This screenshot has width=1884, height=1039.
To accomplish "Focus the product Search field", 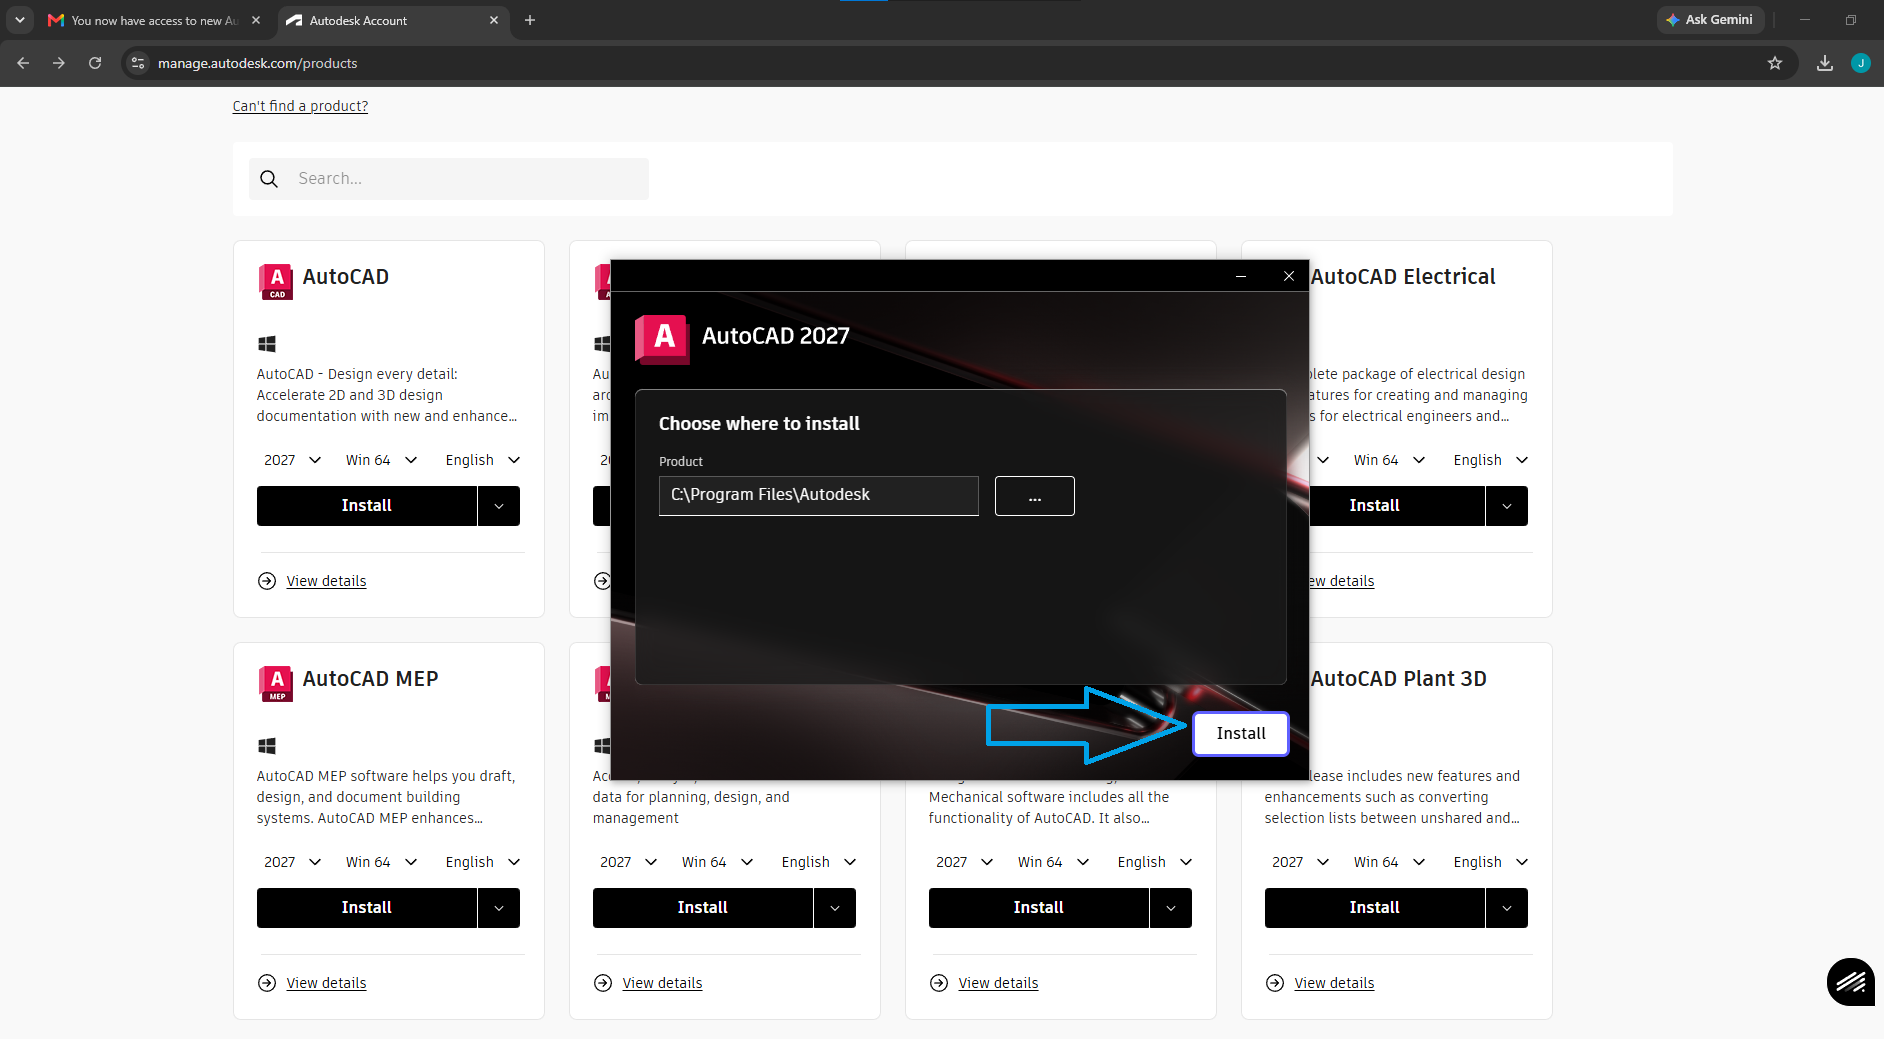I will [x=448, y=179].
